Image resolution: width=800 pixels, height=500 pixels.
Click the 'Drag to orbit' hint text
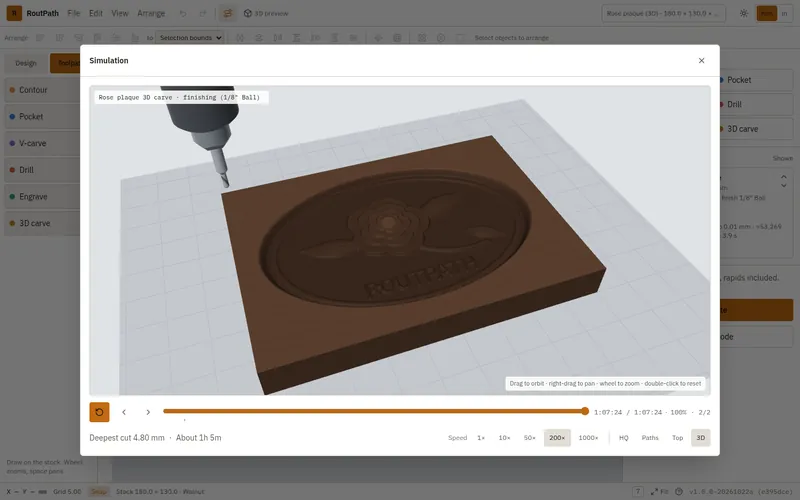(x=605, y=384)
